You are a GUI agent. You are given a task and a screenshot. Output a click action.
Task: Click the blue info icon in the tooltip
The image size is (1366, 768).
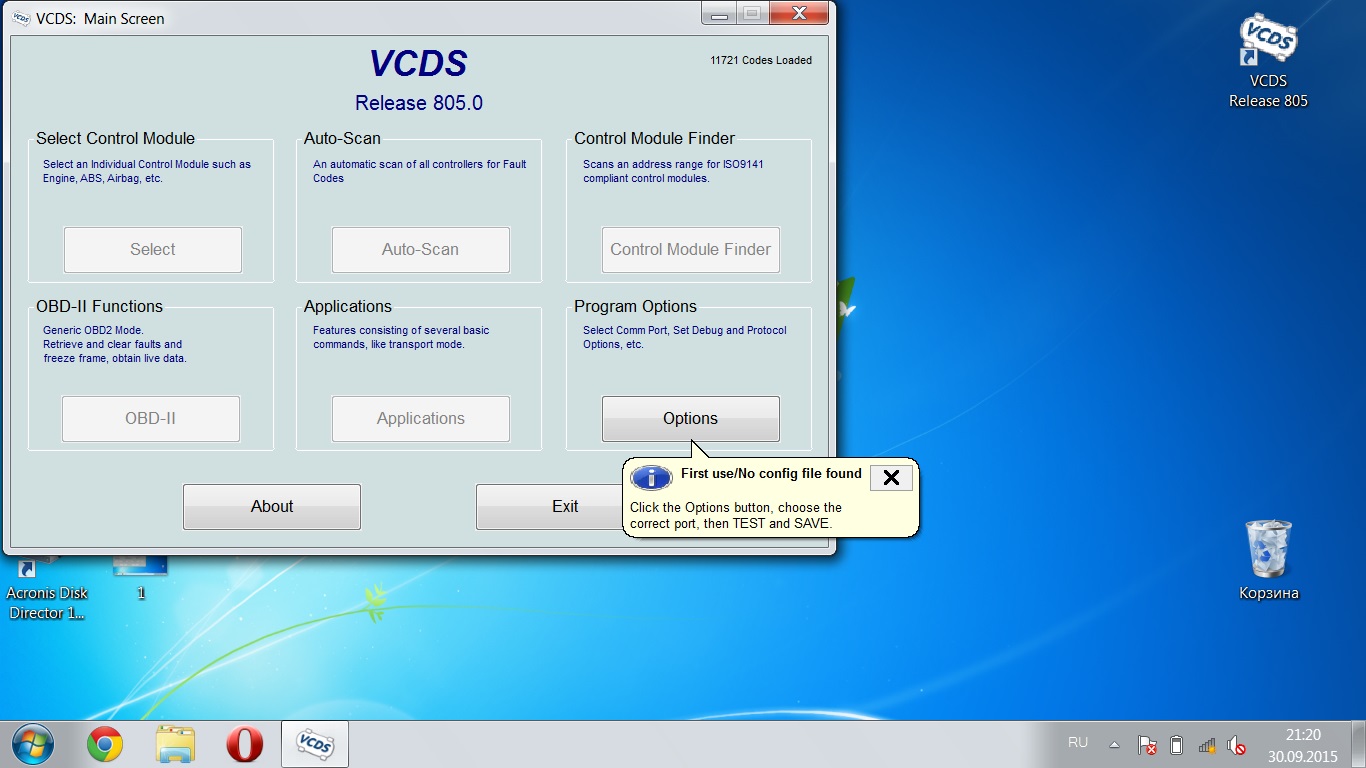651,477
